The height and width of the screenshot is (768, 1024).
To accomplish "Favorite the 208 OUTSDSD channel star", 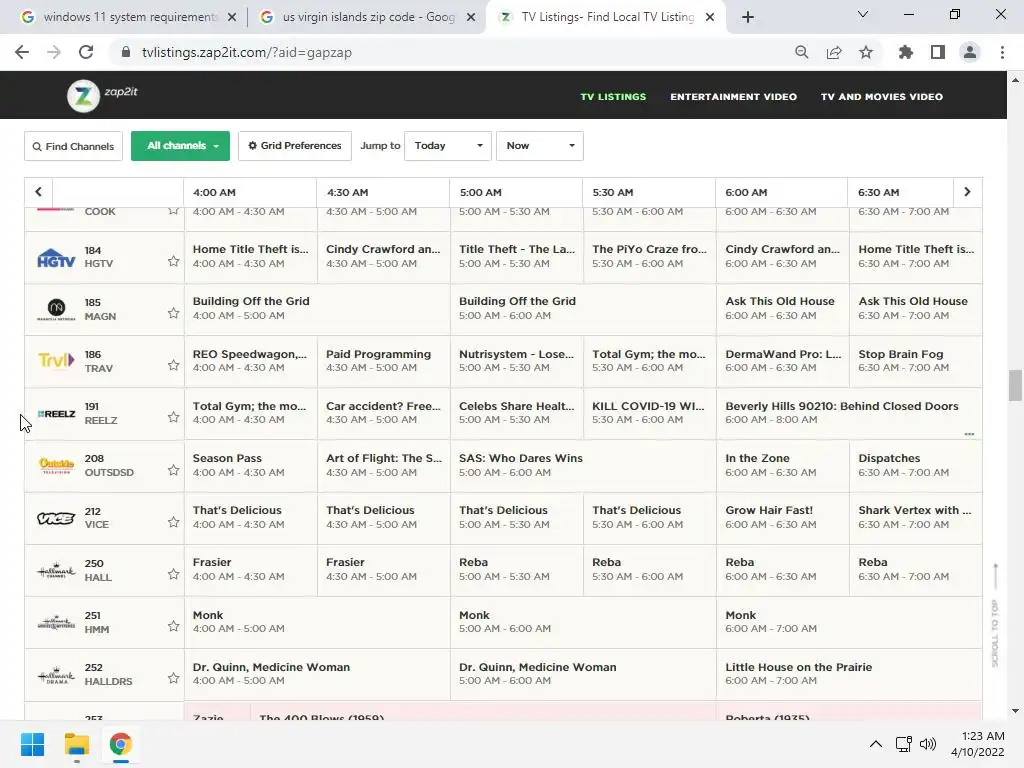I will [x=173, y=470].
